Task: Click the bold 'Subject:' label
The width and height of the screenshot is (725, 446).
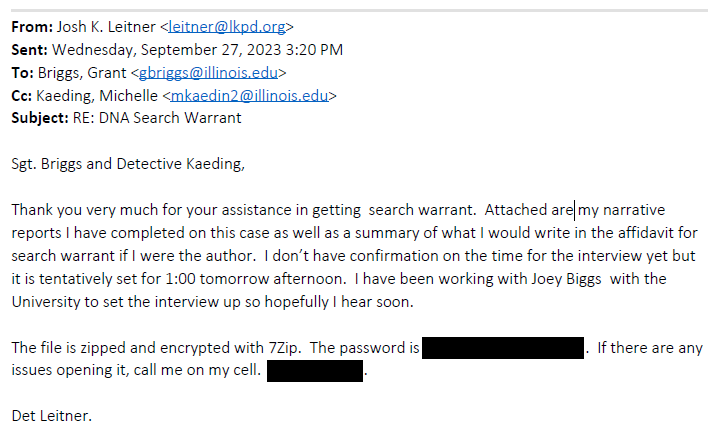Action: 40,118
